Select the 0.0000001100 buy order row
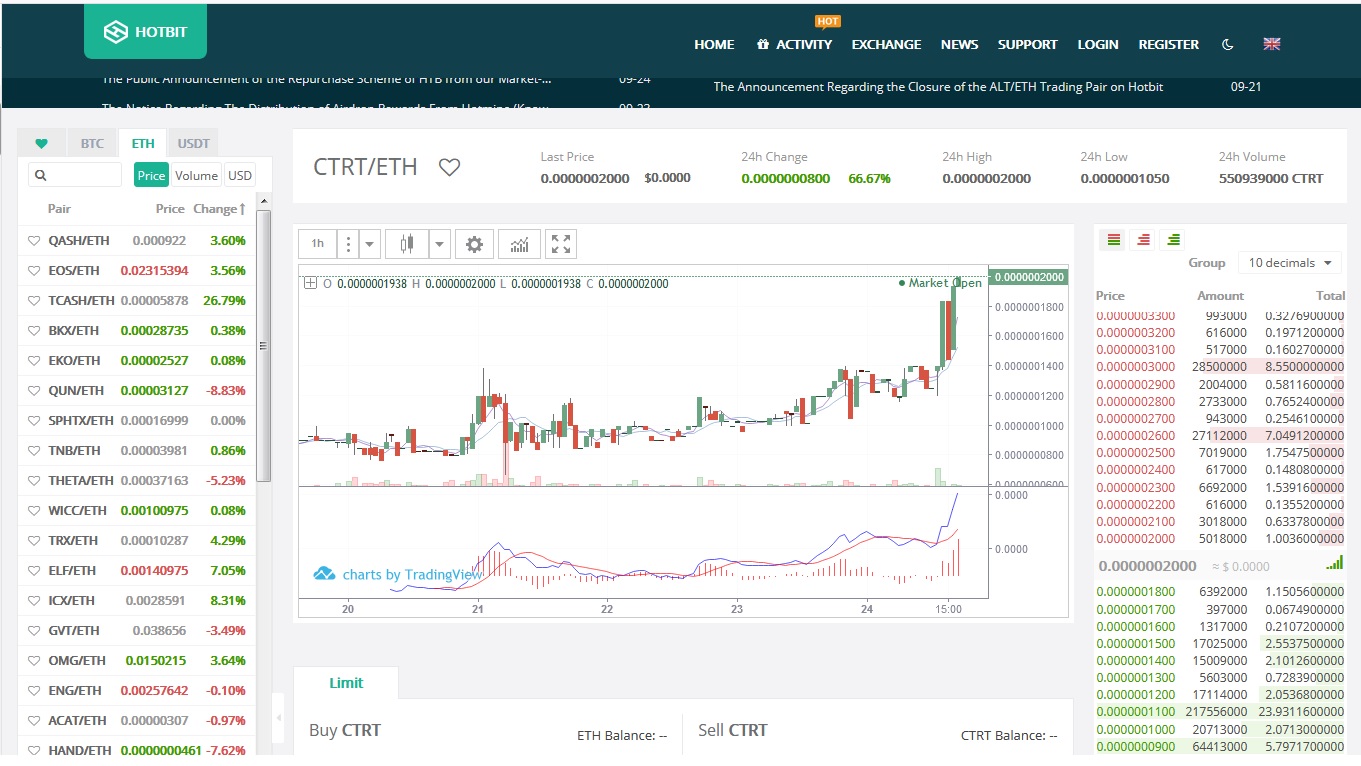Image resolution: width=1361 pixels, height=766 pixels. 1220,711
